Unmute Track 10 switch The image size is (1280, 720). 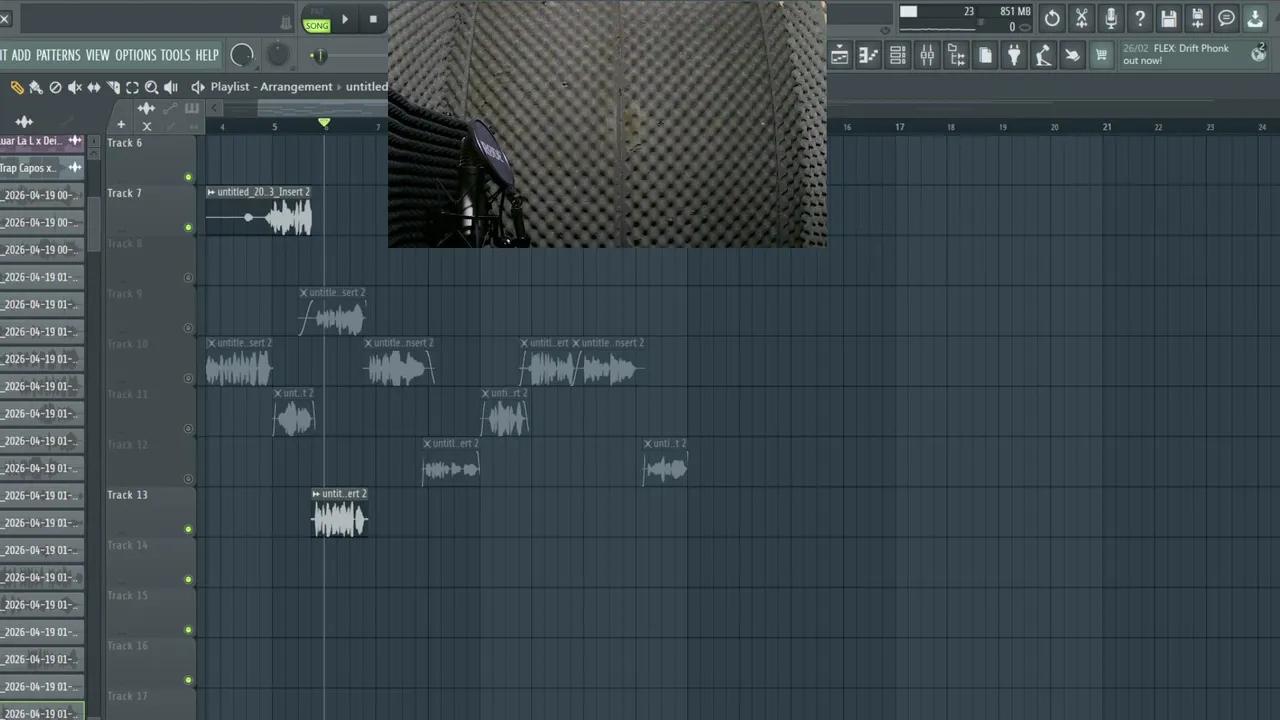tap(188, 378)
